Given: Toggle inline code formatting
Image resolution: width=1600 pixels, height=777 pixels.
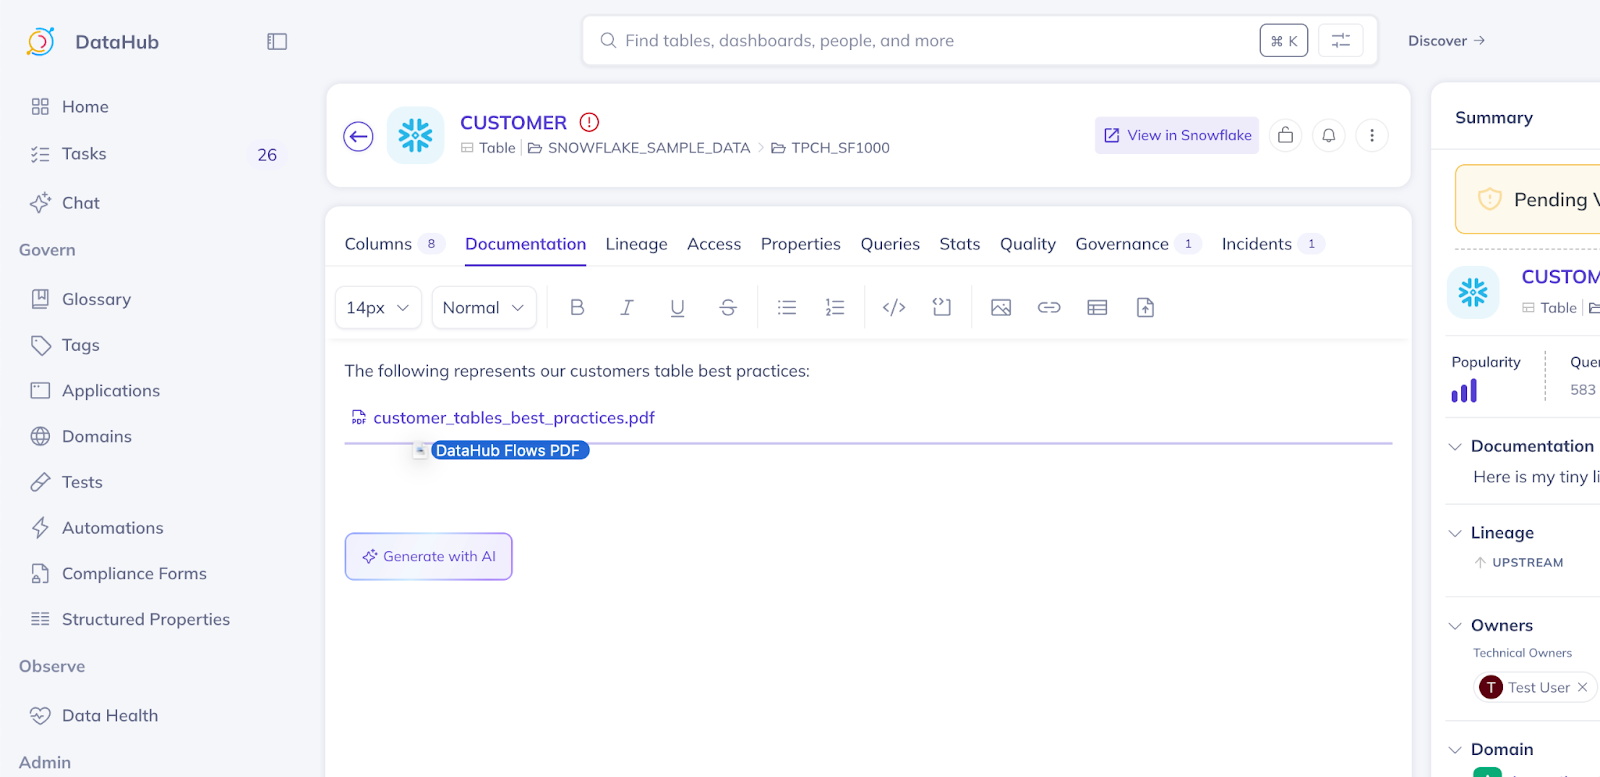Looking at the screenshot, I should coord(894,307).
